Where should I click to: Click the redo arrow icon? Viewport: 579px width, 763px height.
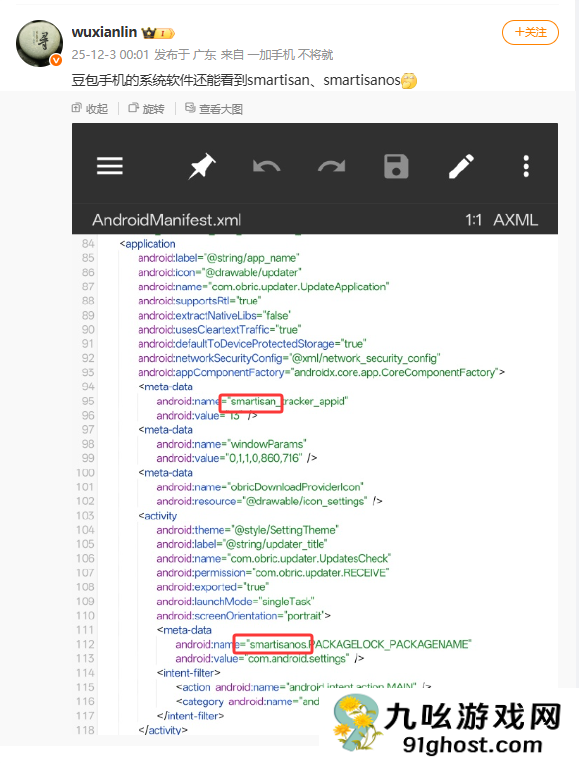point(331,166)
